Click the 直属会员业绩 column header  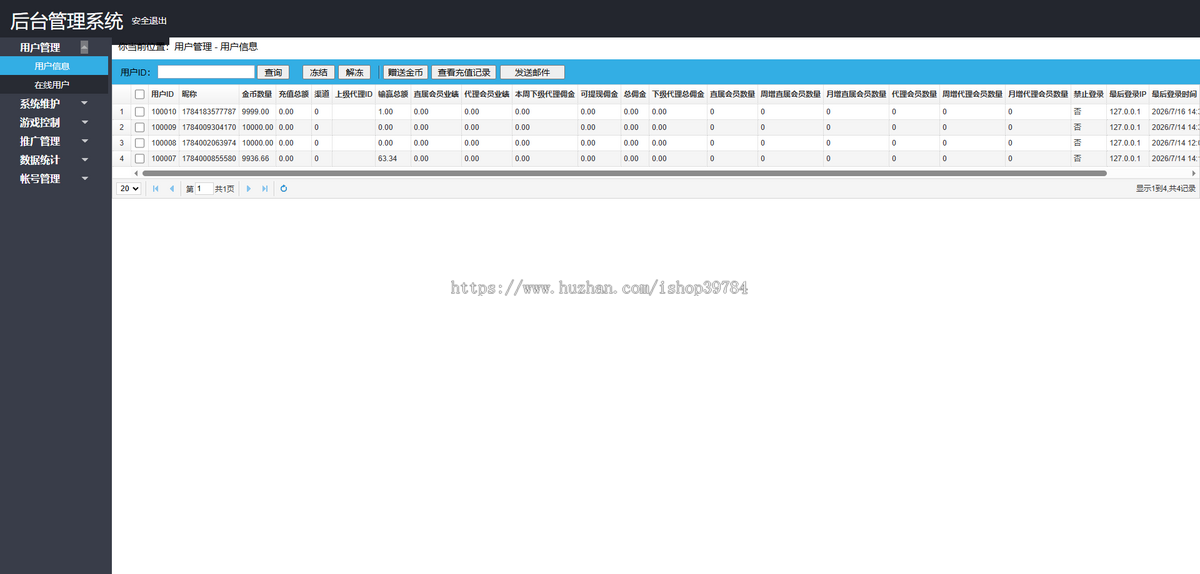tap(436, 94)
